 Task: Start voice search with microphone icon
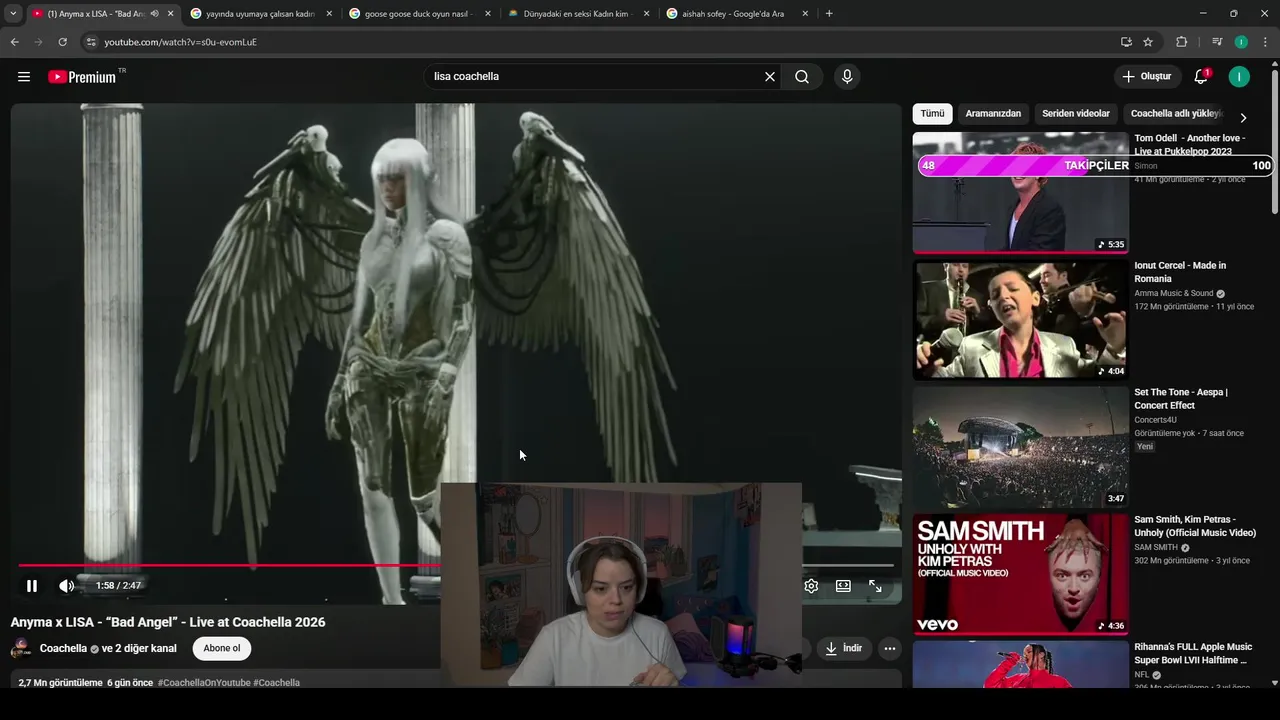847,77
